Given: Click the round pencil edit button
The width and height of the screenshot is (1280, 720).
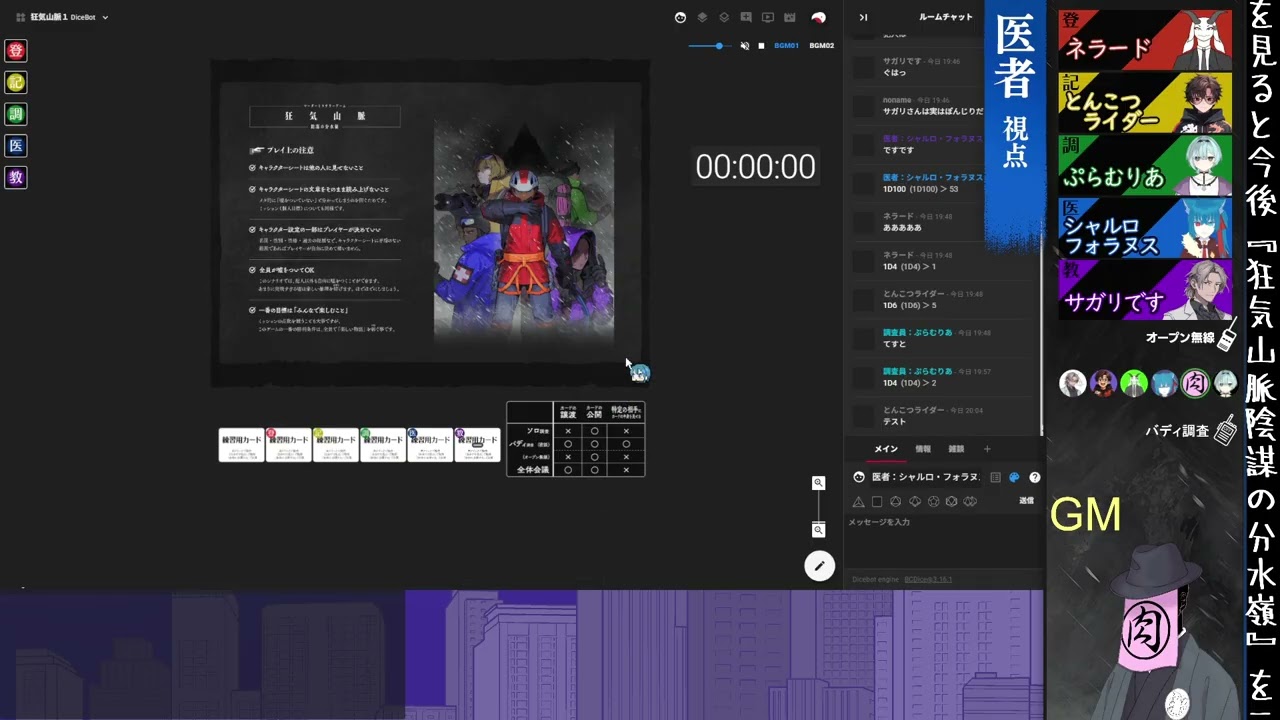Looking at the screenshot, I should [819, 566].
